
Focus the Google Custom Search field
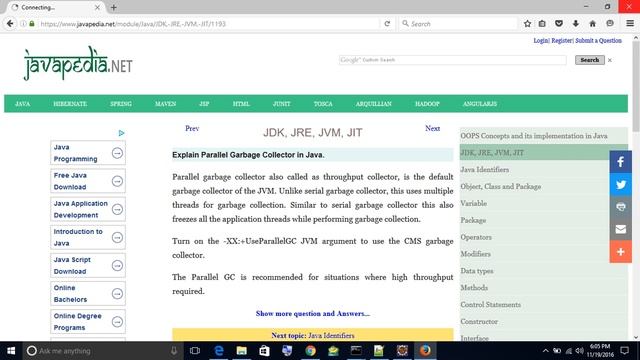click(452, 60)
